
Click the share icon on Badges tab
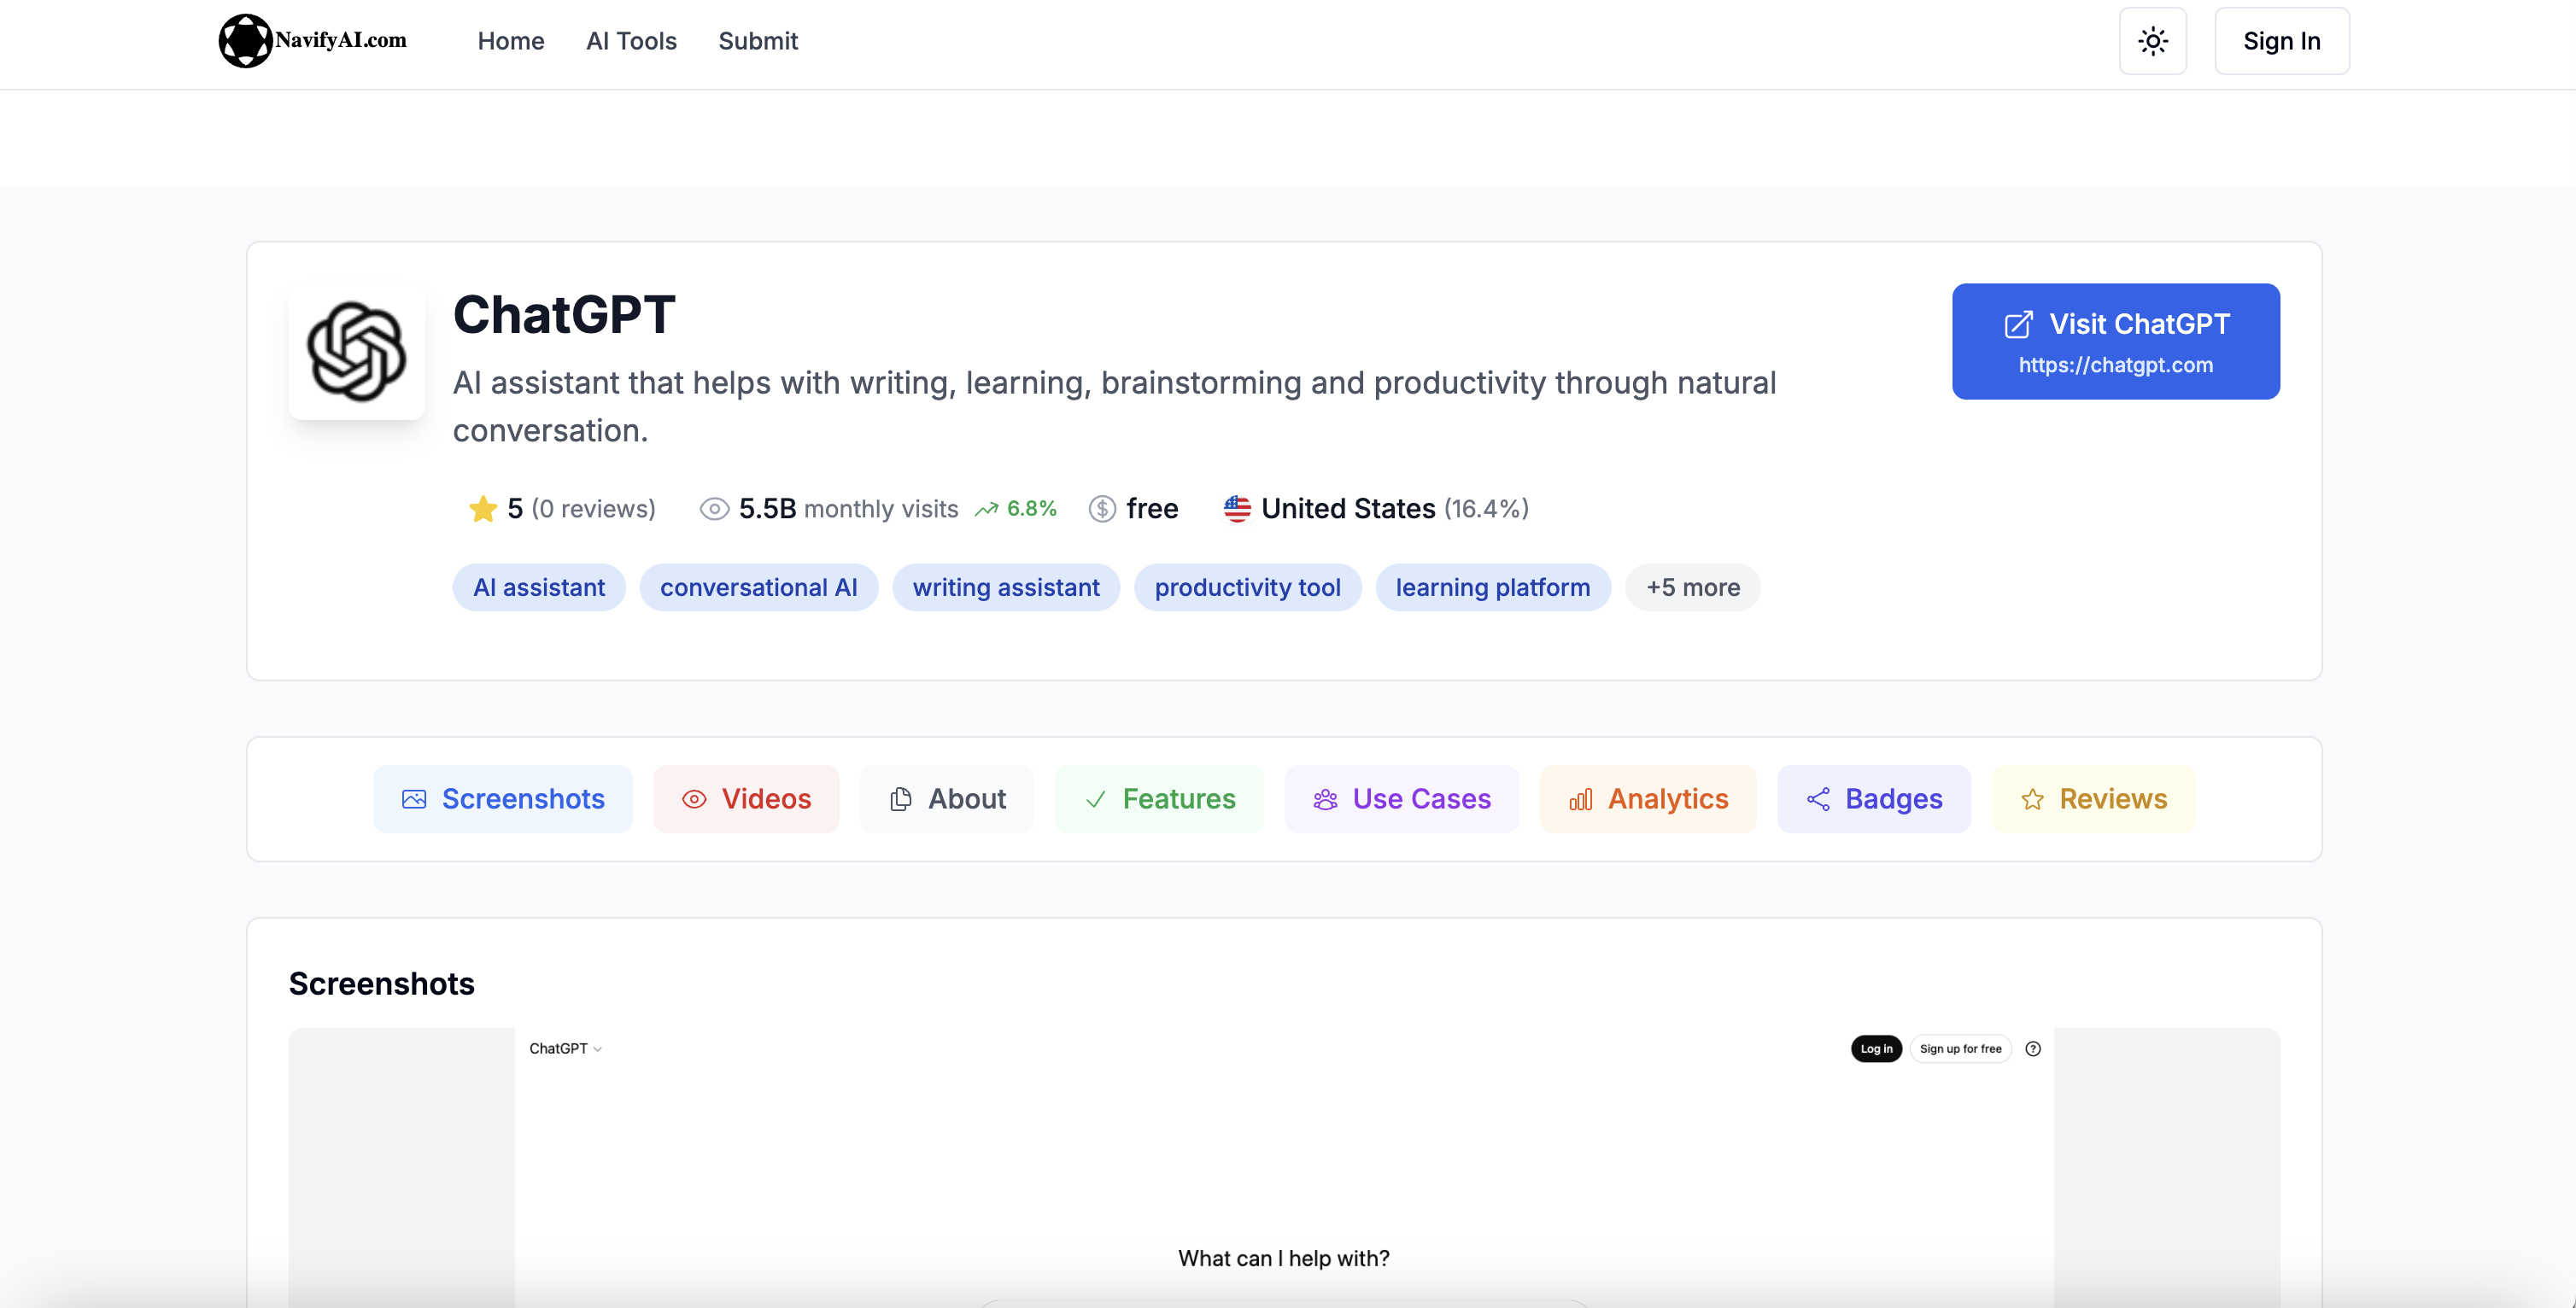coord(1818,799)
